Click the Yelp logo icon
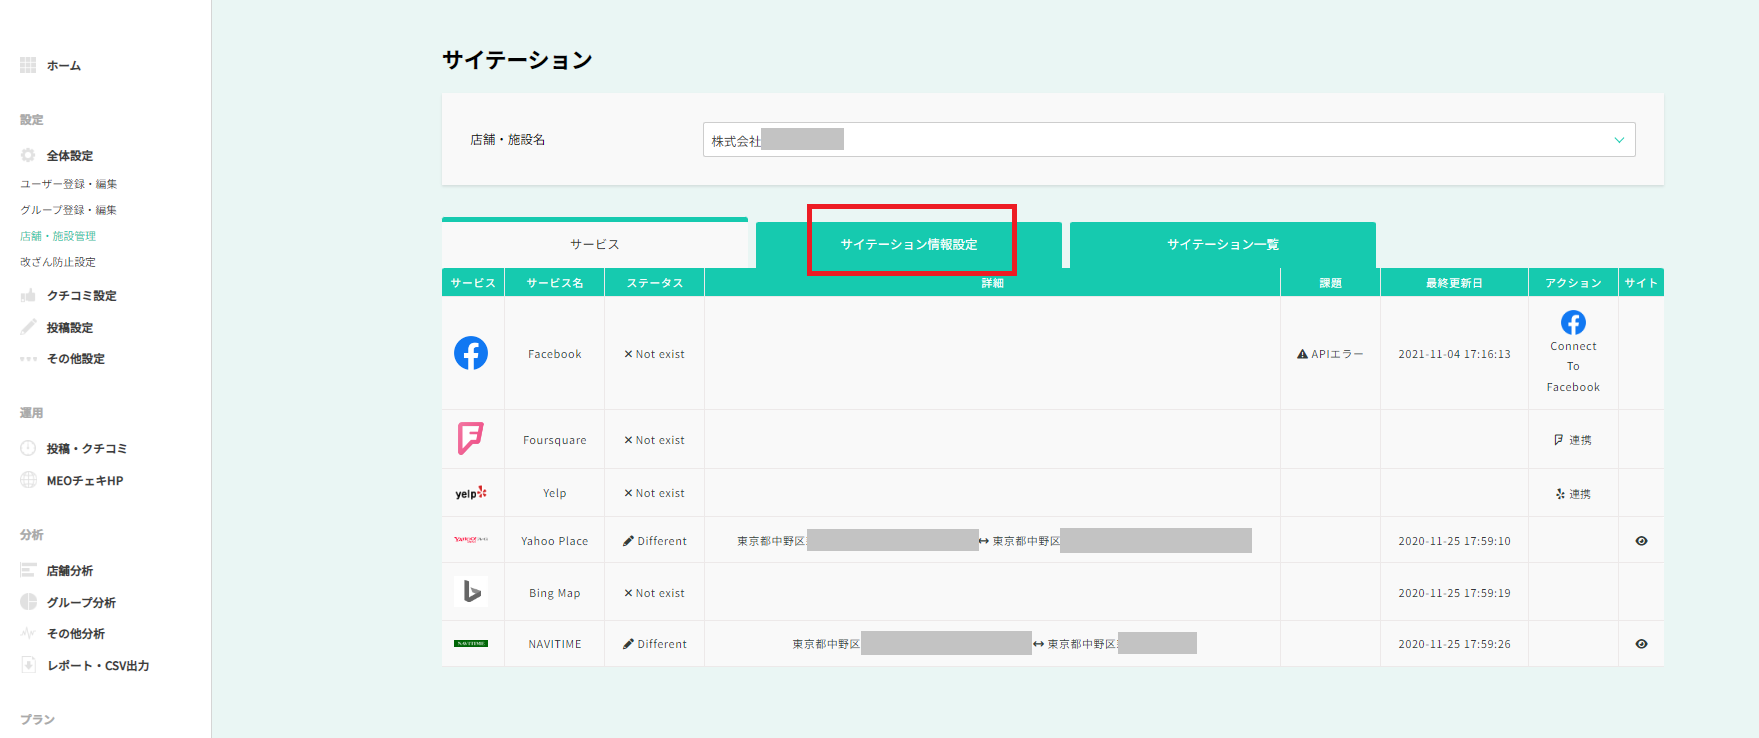This screenshot has height=738, width=1759. coord(471,493)
